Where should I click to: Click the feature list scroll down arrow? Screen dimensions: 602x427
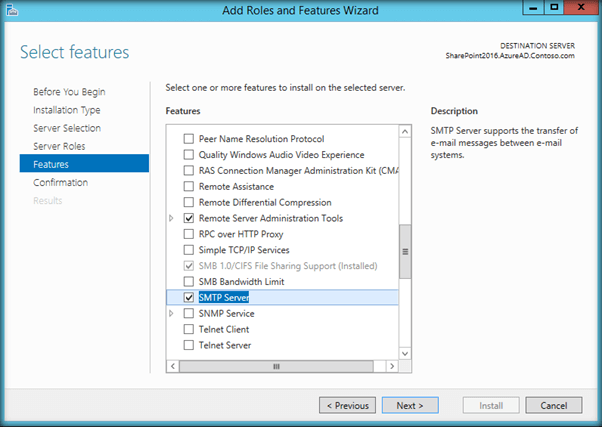point(405,352)
